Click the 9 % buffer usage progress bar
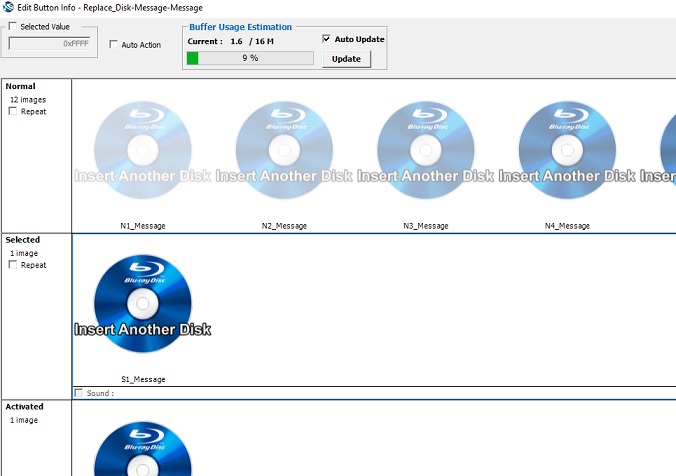The height and width of the screenshot is (476, 676). pos(250,58)
